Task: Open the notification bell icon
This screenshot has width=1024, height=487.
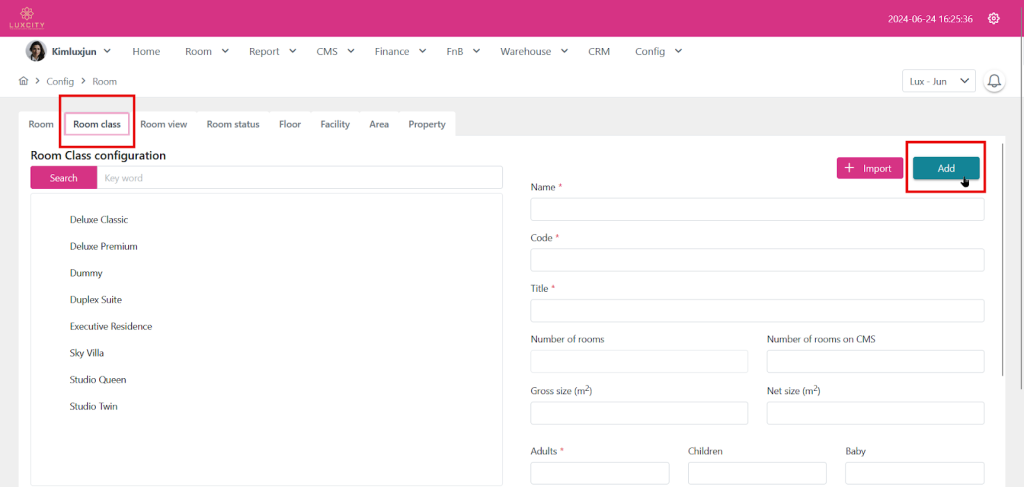Action: click(994, 82)
